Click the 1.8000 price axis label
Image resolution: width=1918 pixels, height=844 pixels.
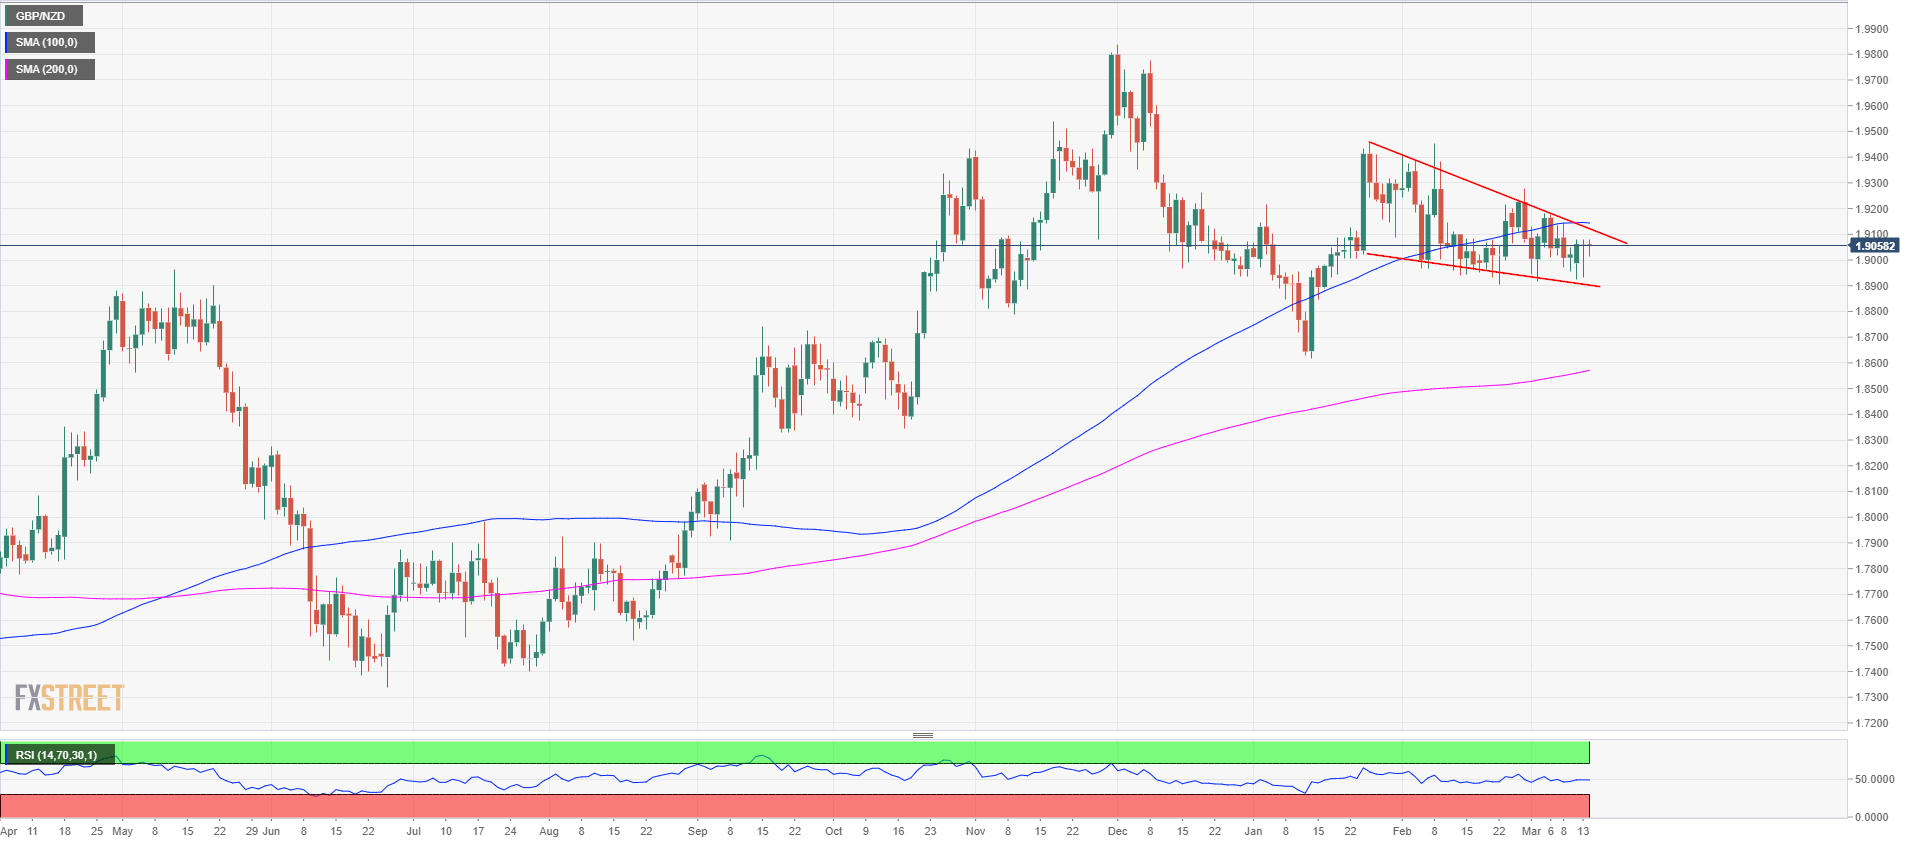[x=1873, y=518]
